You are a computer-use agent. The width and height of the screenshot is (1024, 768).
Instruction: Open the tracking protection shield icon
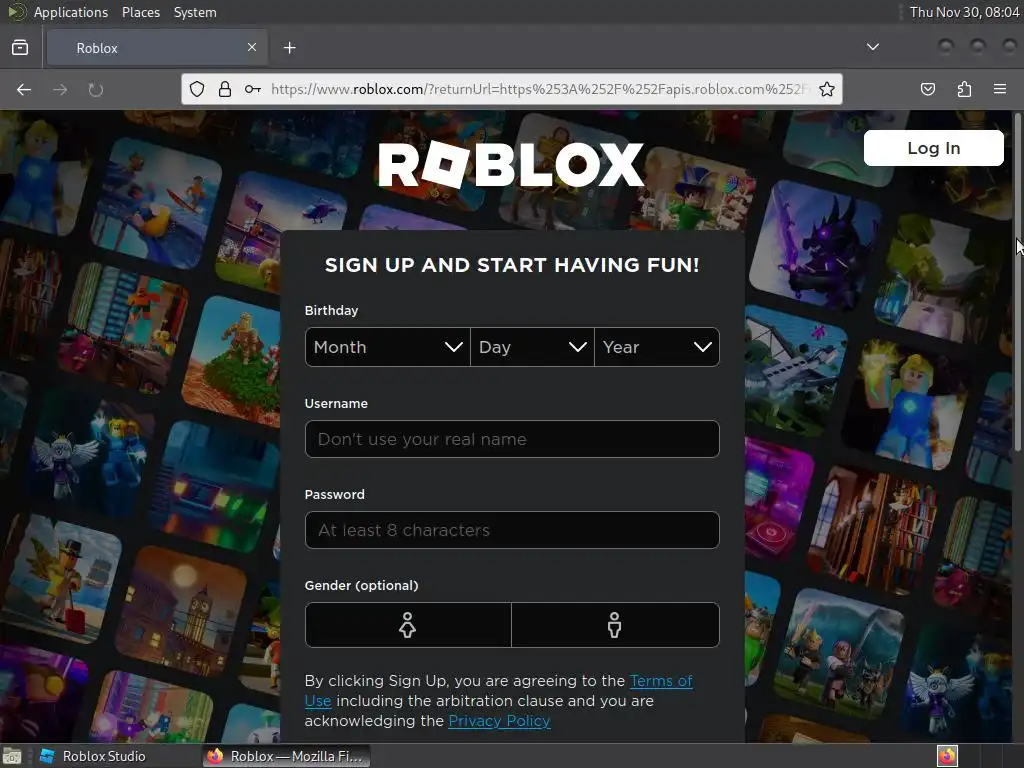tap(197, 89)
